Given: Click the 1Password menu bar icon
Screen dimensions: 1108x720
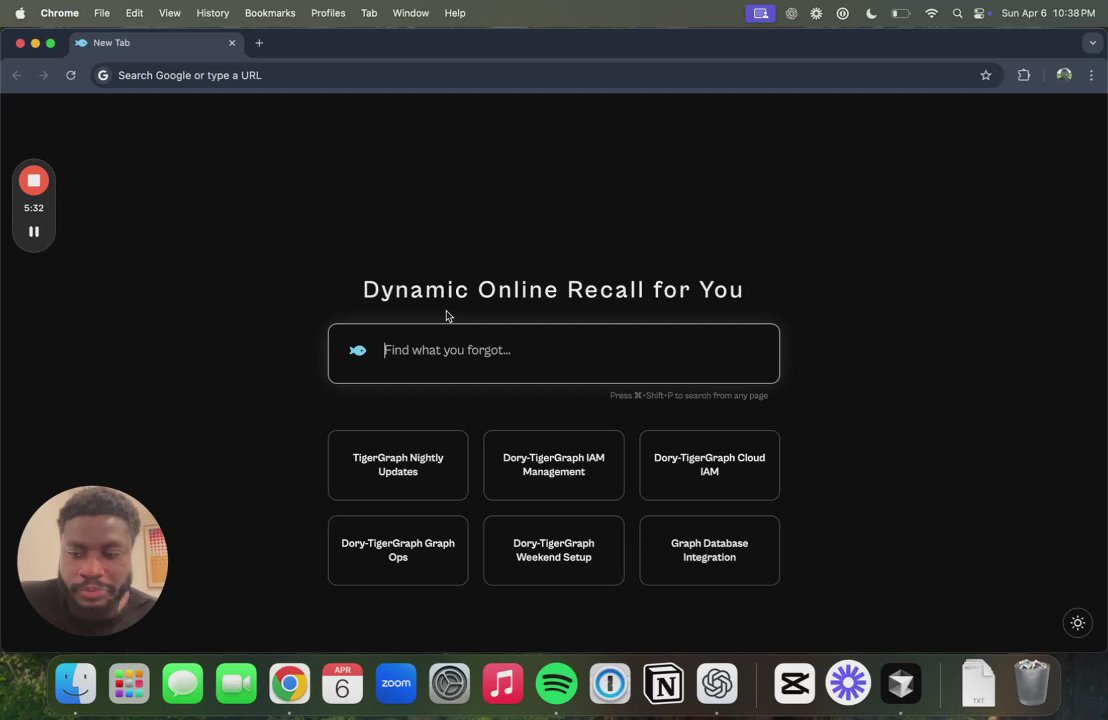Looking at the screenshot, I should pyautogui.click(x=842, y=13).
